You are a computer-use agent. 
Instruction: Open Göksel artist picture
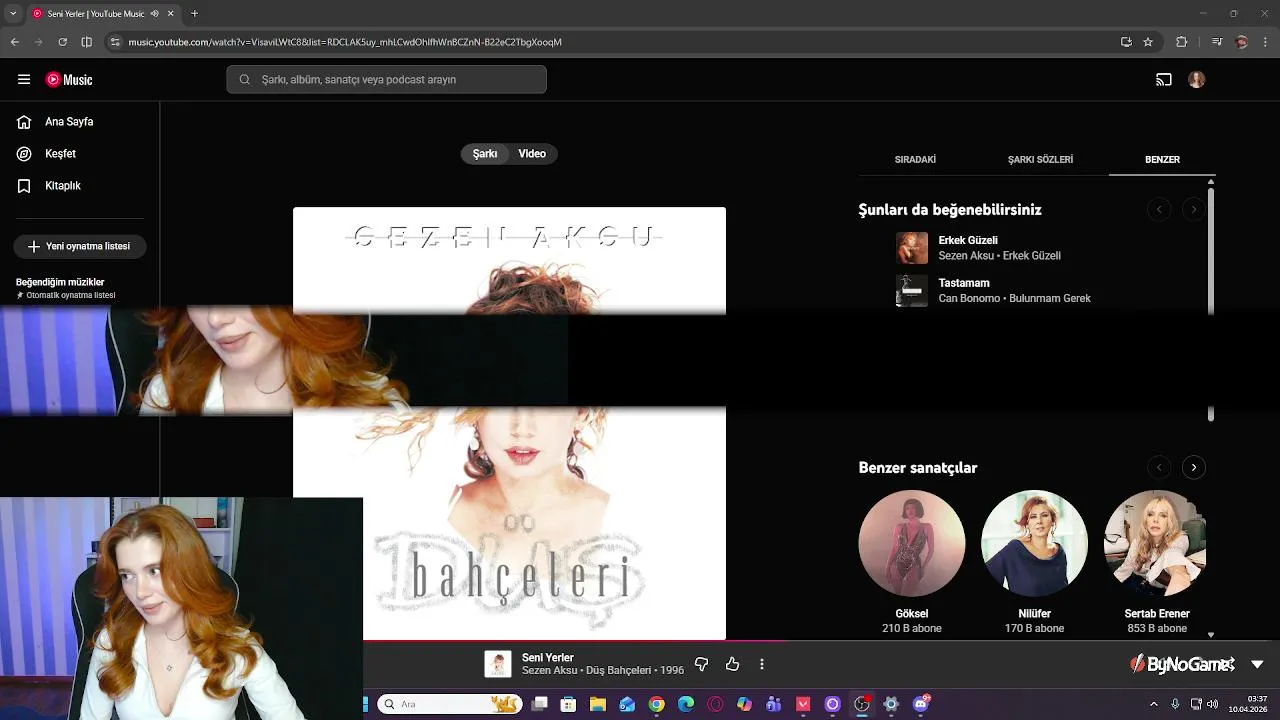pos(912,543)
